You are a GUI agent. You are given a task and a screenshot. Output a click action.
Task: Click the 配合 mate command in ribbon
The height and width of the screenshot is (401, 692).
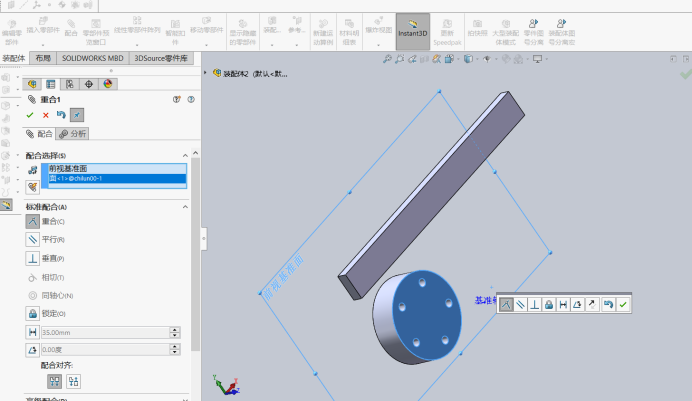(71, 28)
